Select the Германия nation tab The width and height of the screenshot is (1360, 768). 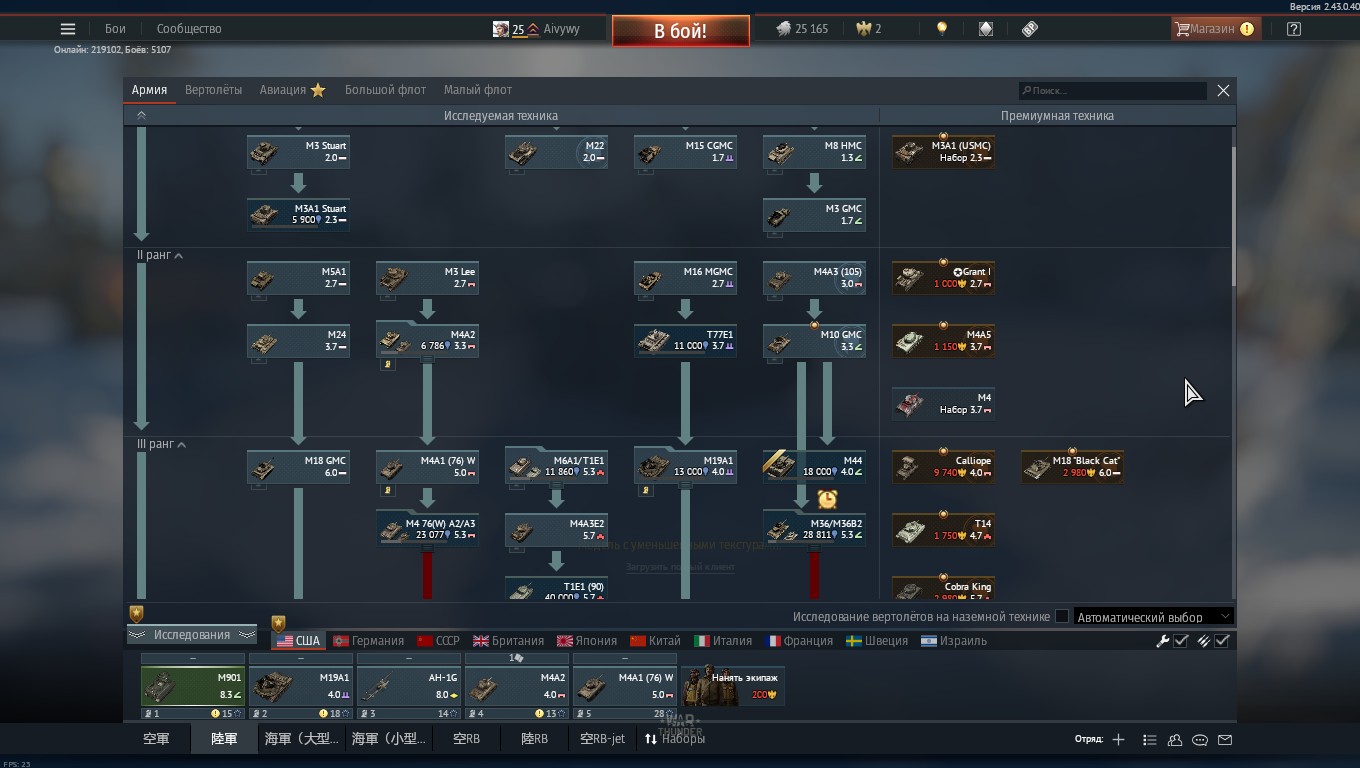click(x=368, y=641)
